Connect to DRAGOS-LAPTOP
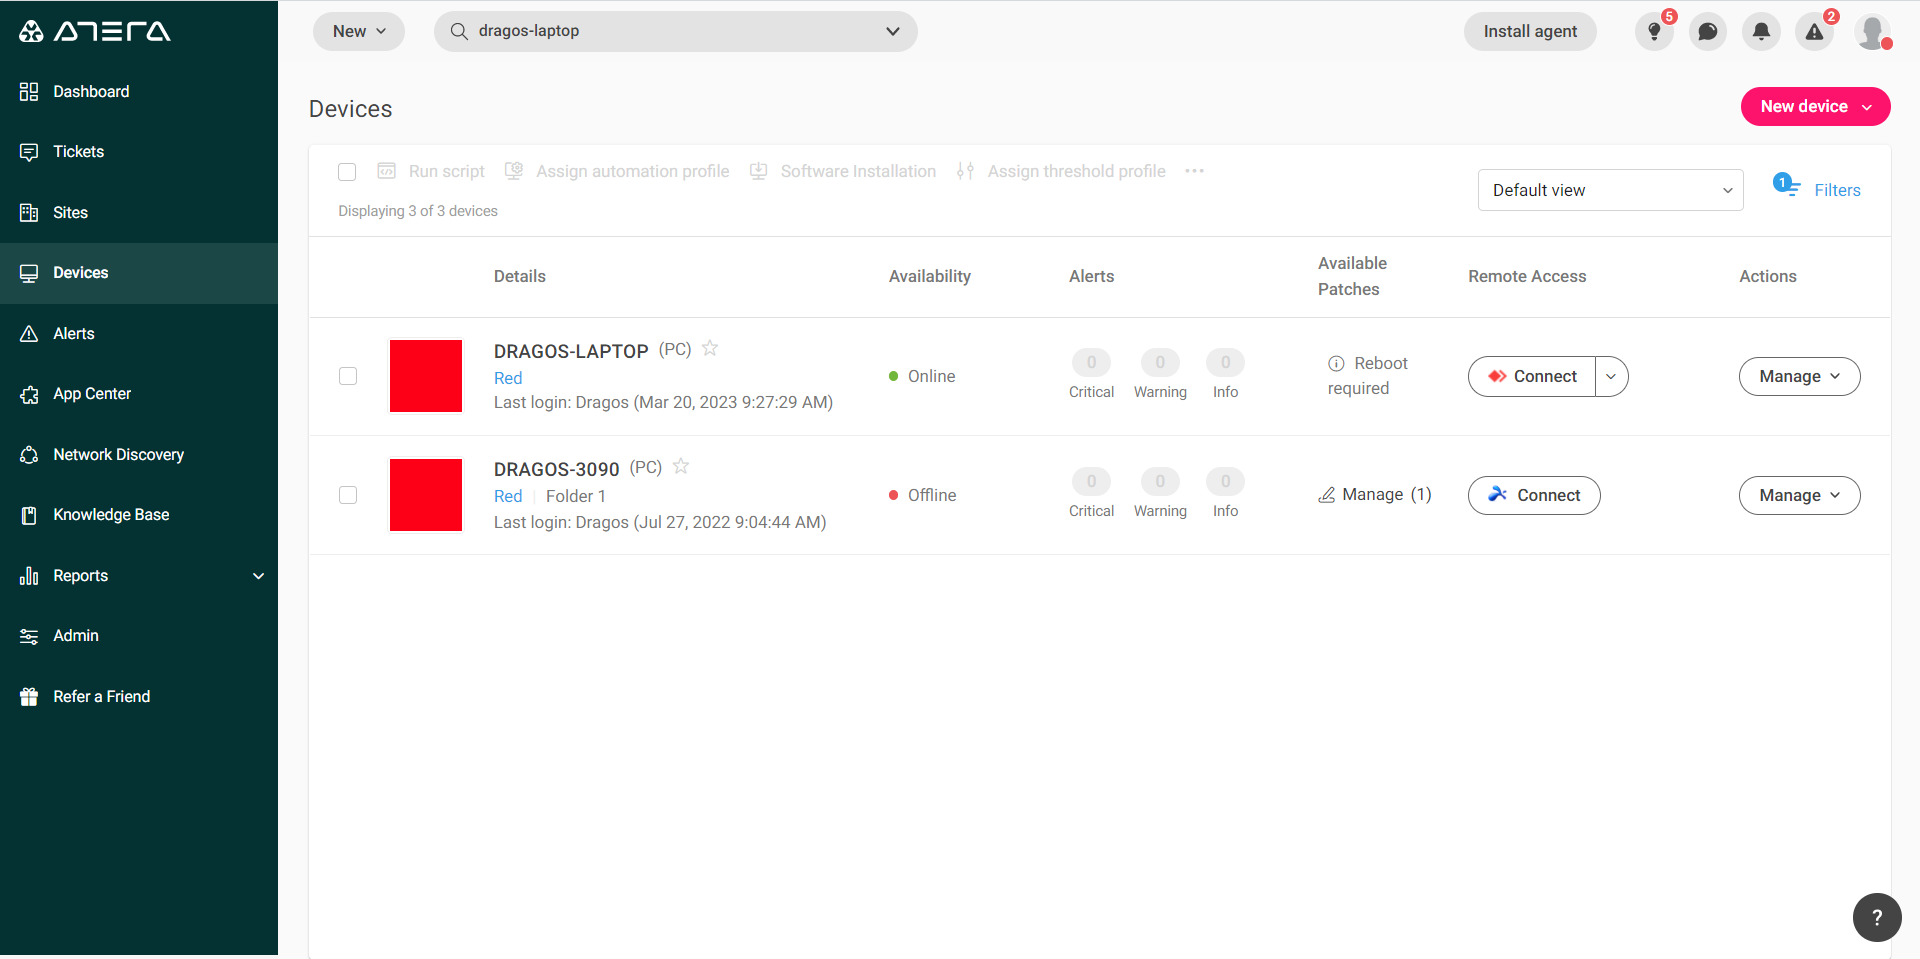This screenshot has height=959, width=1920. point(1532,376)
